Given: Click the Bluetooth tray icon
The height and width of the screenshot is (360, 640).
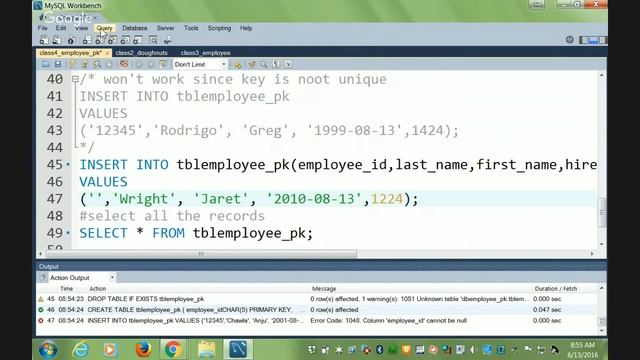Looking at the screenshot, I should pyautogui.click(x=379, y=349).
